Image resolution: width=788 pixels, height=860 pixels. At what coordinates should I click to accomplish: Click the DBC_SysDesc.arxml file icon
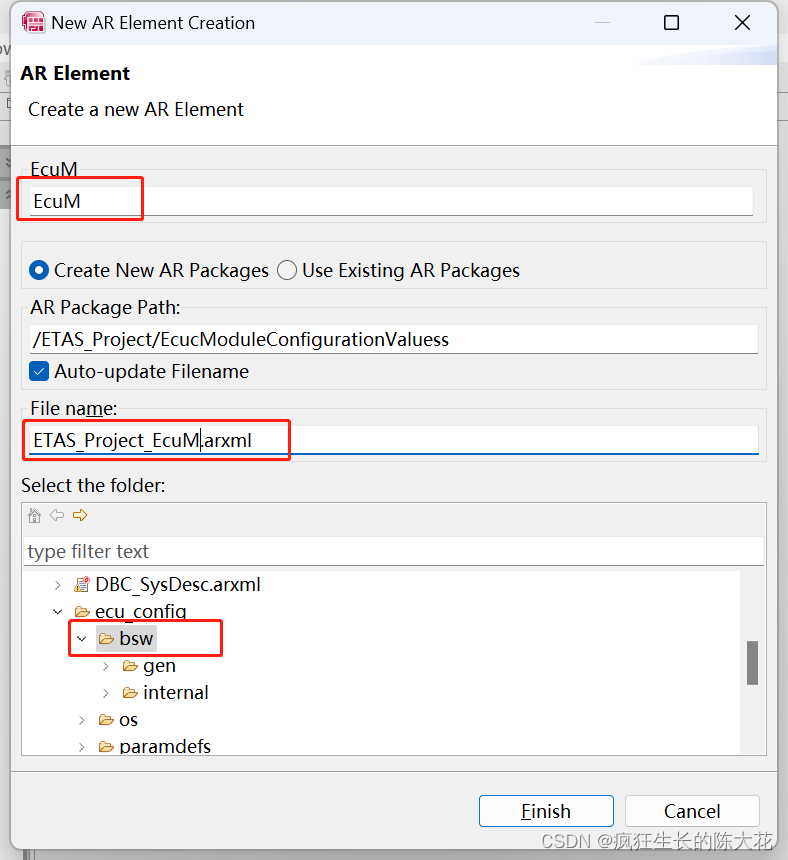[x=84, y=584]
